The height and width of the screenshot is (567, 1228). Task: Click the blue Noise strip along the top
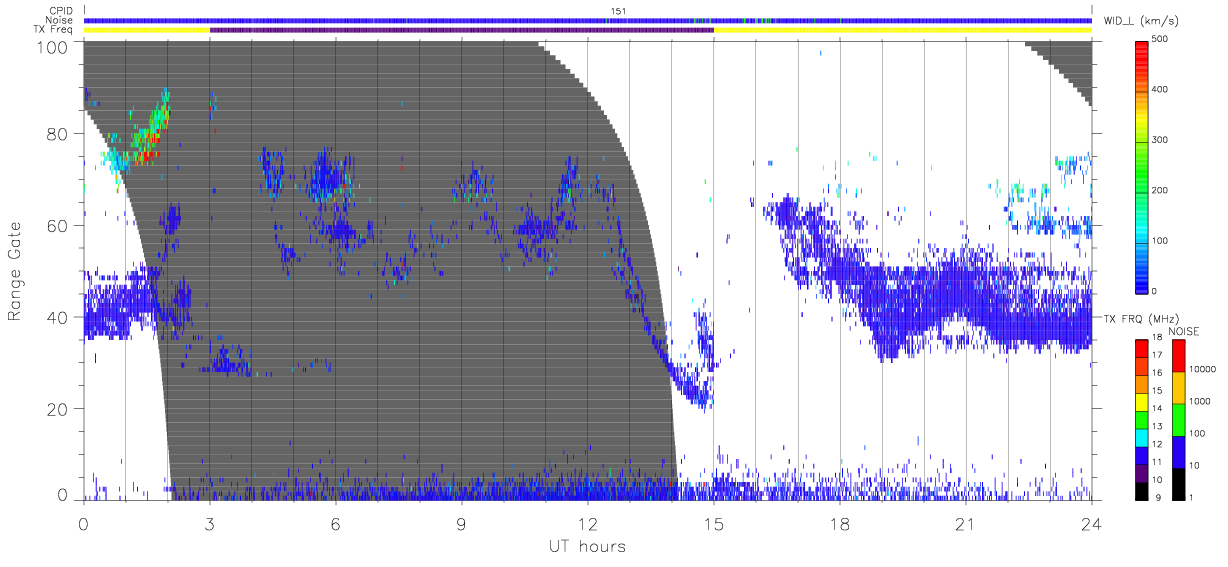587,20
